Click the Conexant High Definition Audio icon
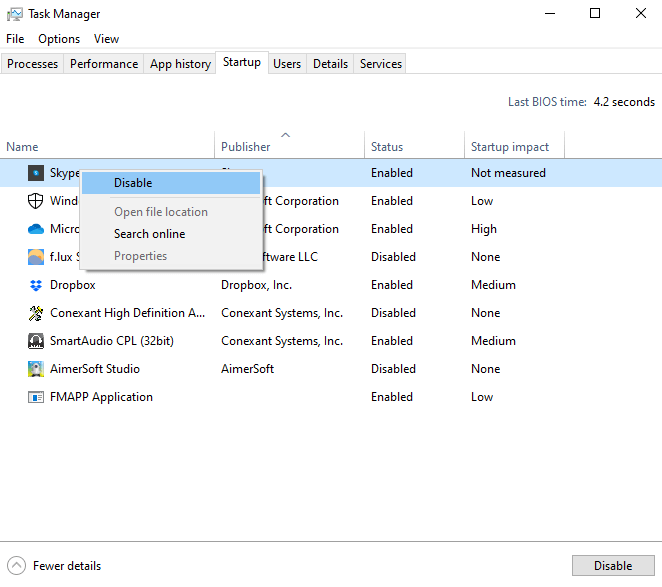The image size is (662, 587). pos(36,313)
